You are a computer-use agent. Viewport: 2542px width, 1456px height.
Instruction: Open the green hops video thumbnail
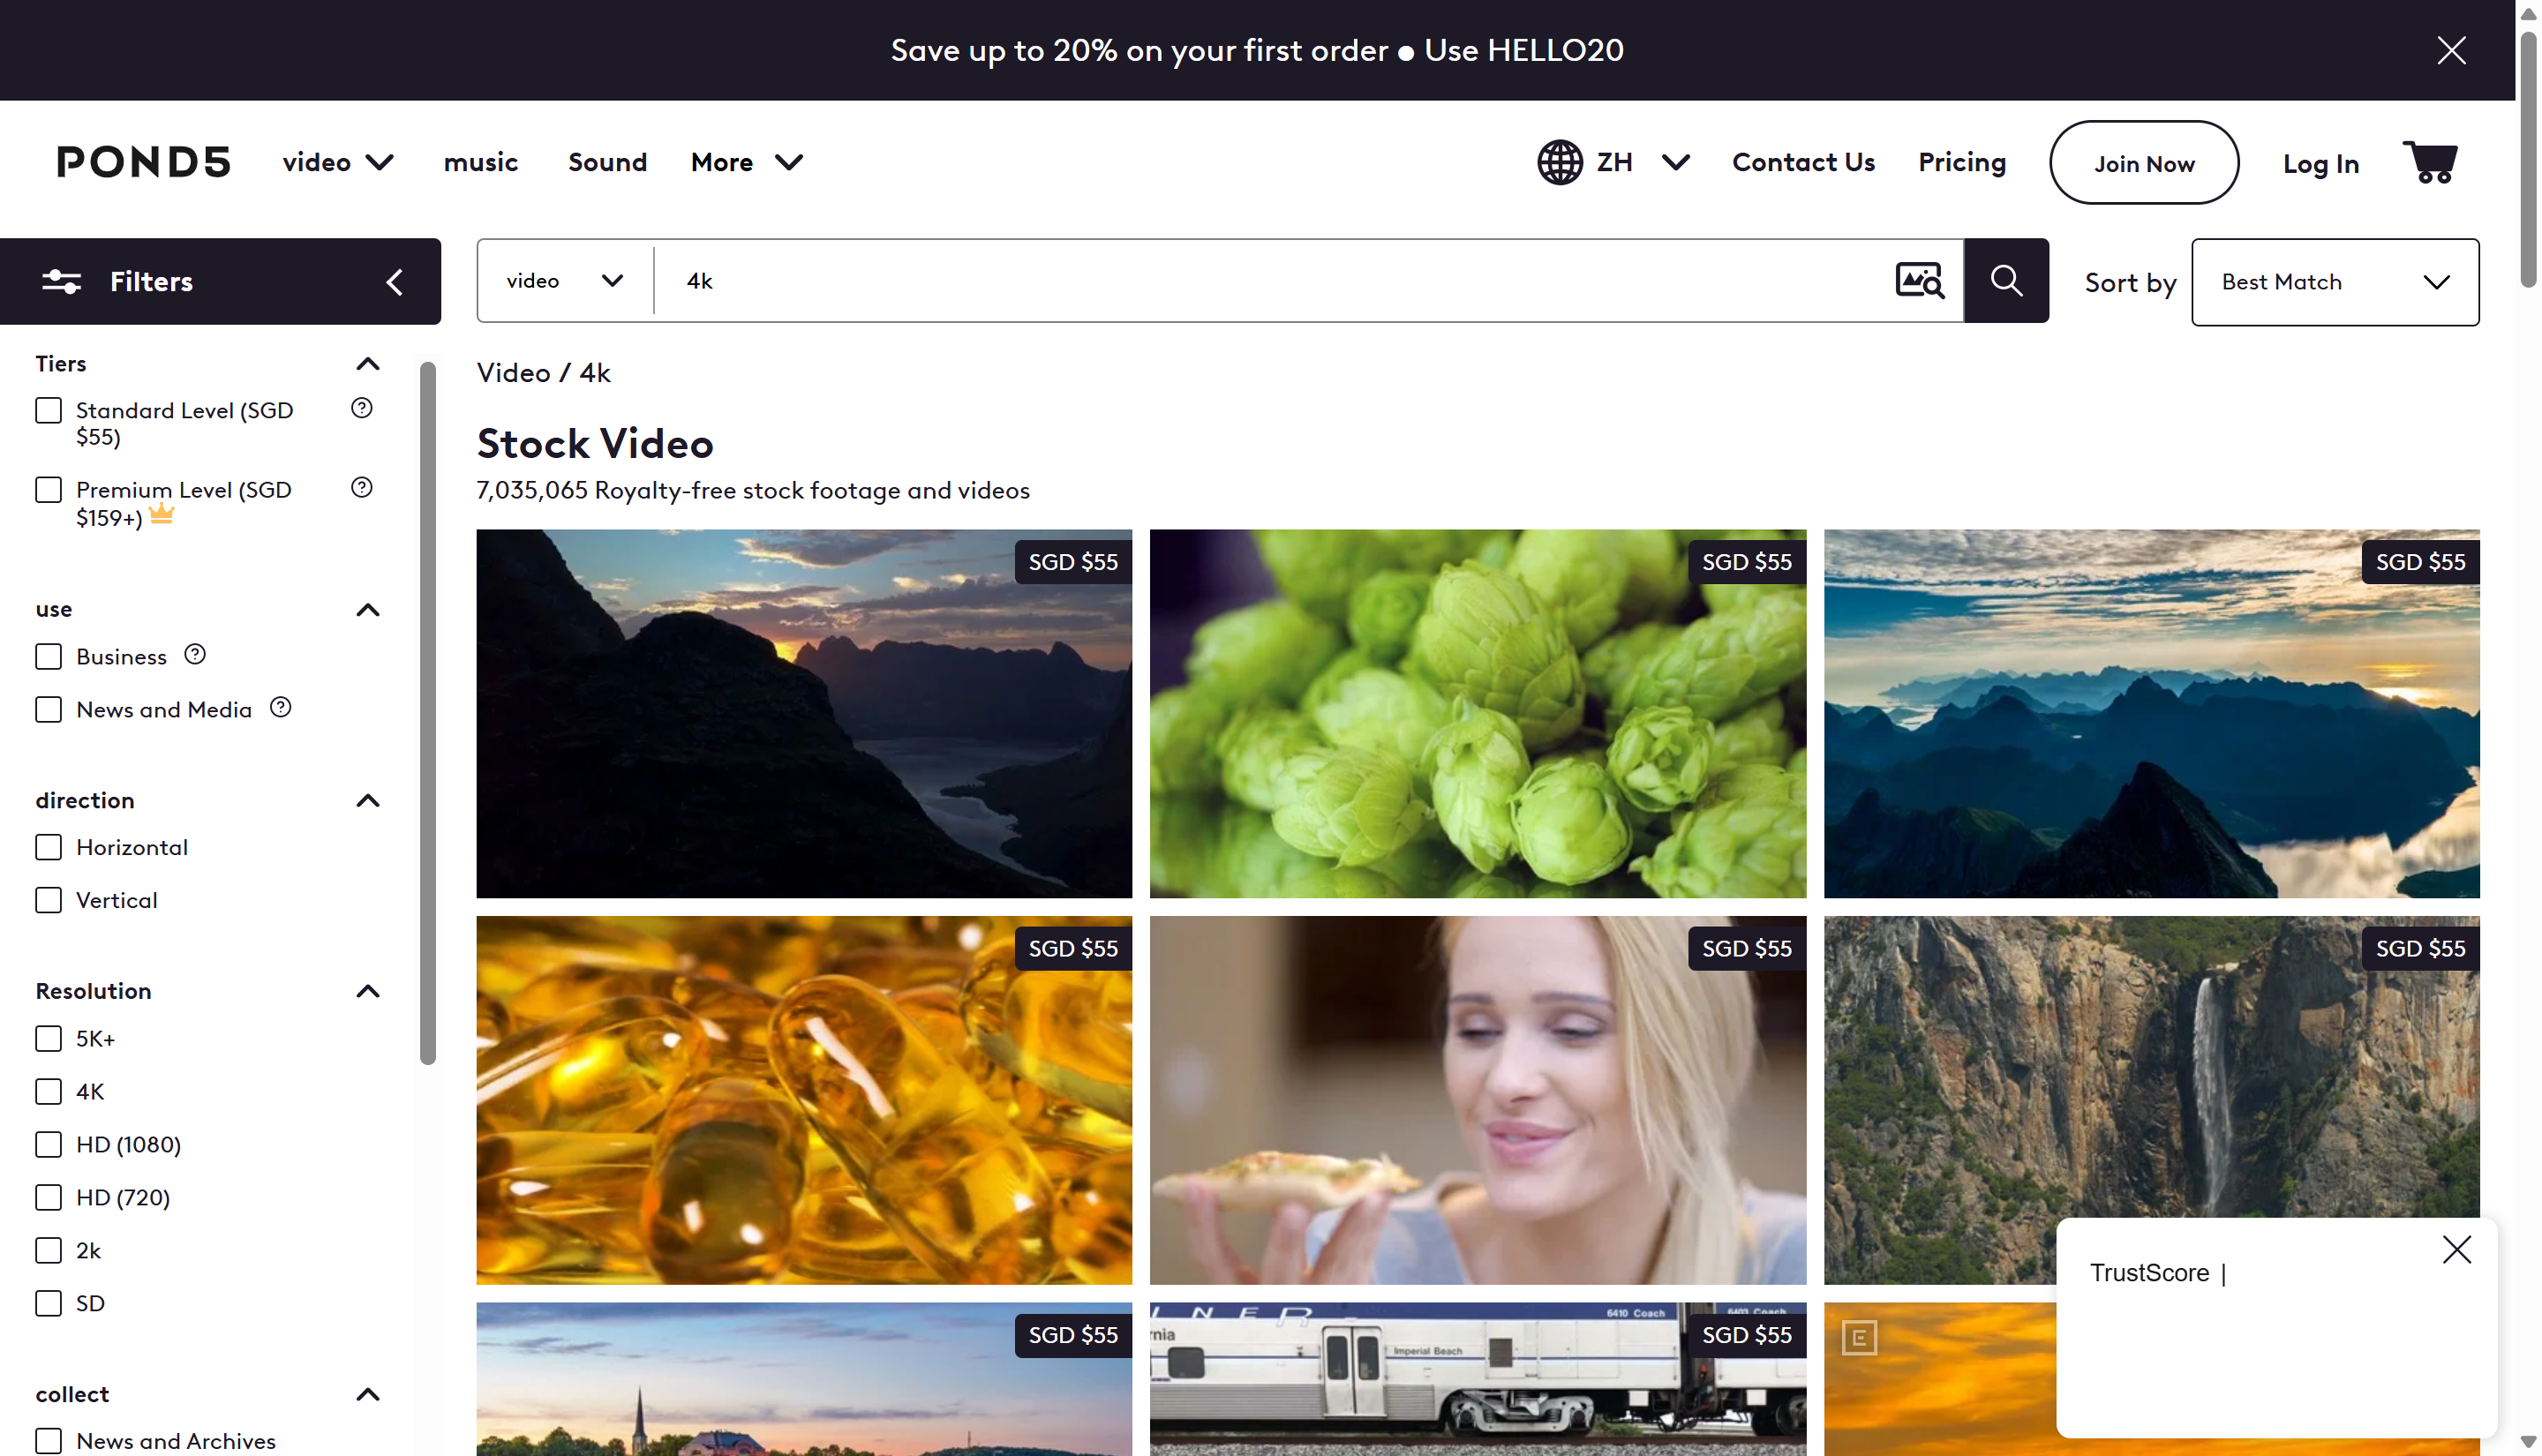click(x=1477, y=714)
